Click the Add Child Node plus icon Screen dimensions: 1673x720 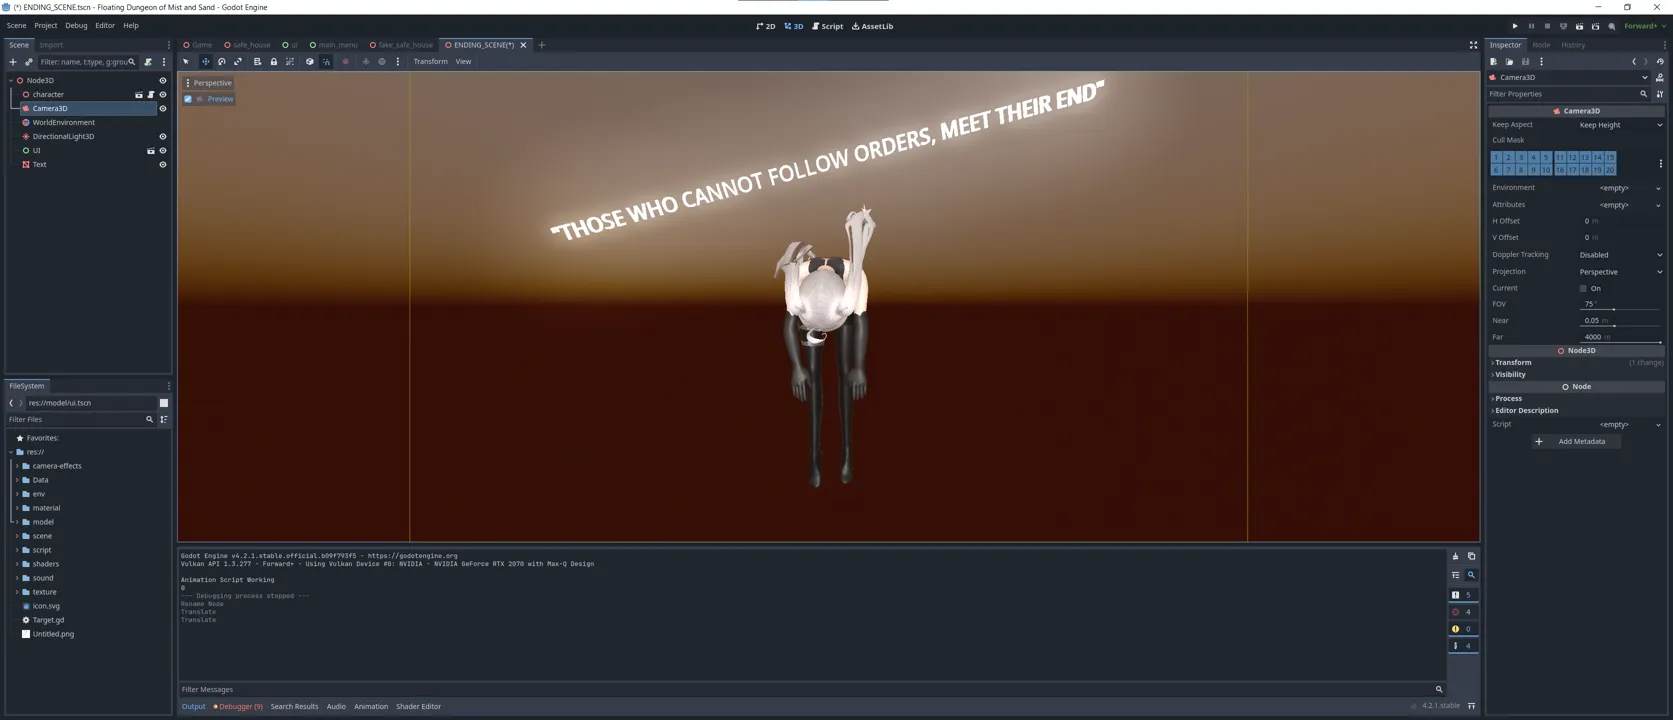tap(13, 62)
